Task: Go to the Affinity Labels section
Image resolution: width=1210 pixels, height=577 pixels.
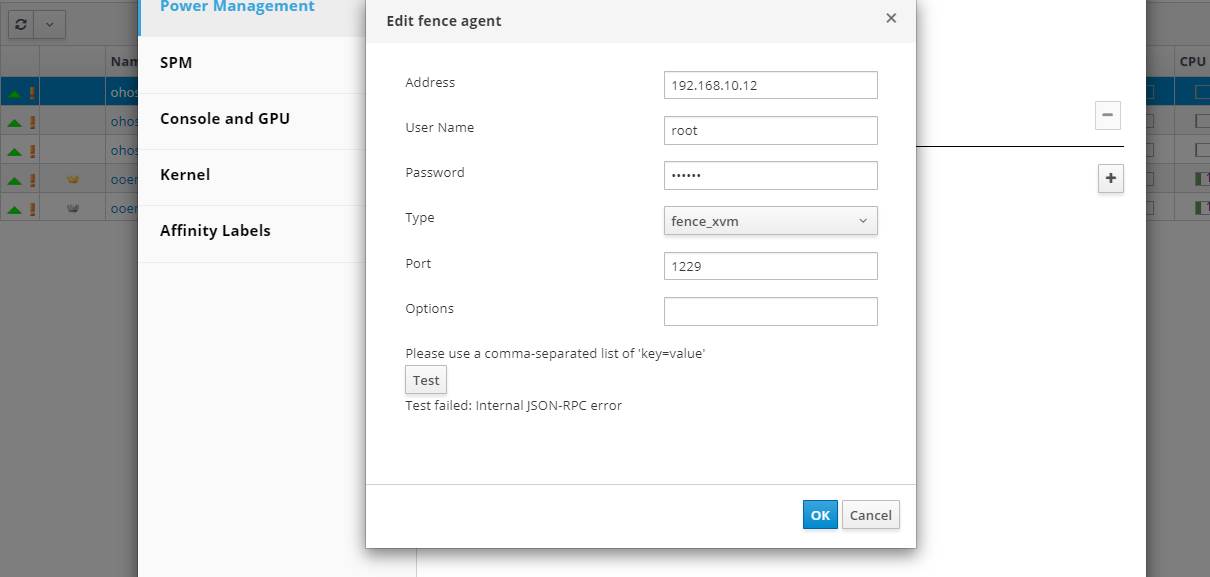Action: pos(215,231)
